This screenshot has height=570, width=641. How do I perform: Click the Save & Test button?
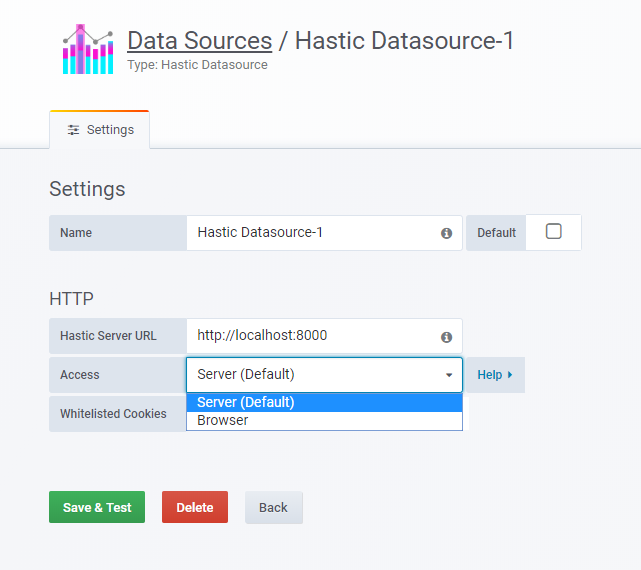(97, 507)
